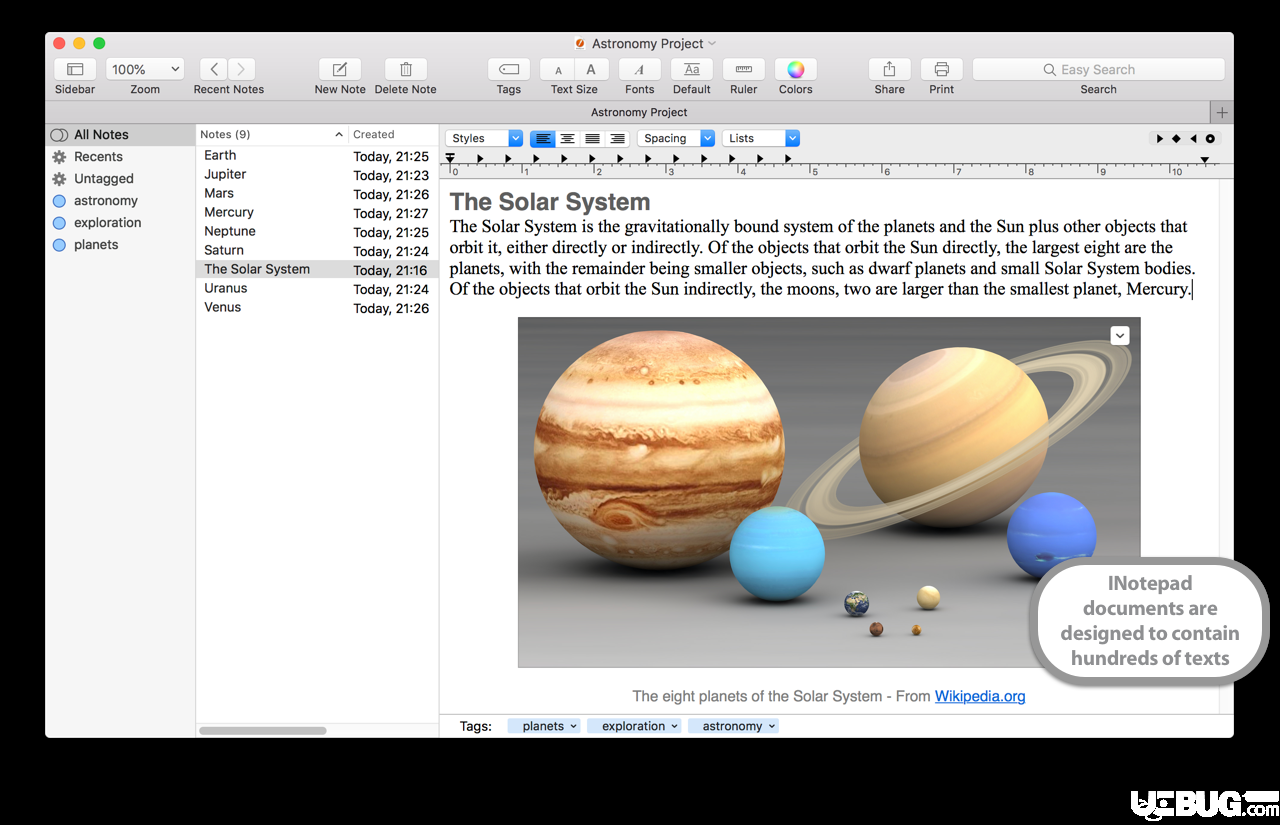
Task: Open the Lists dropdown
Action: click(761, 138)
